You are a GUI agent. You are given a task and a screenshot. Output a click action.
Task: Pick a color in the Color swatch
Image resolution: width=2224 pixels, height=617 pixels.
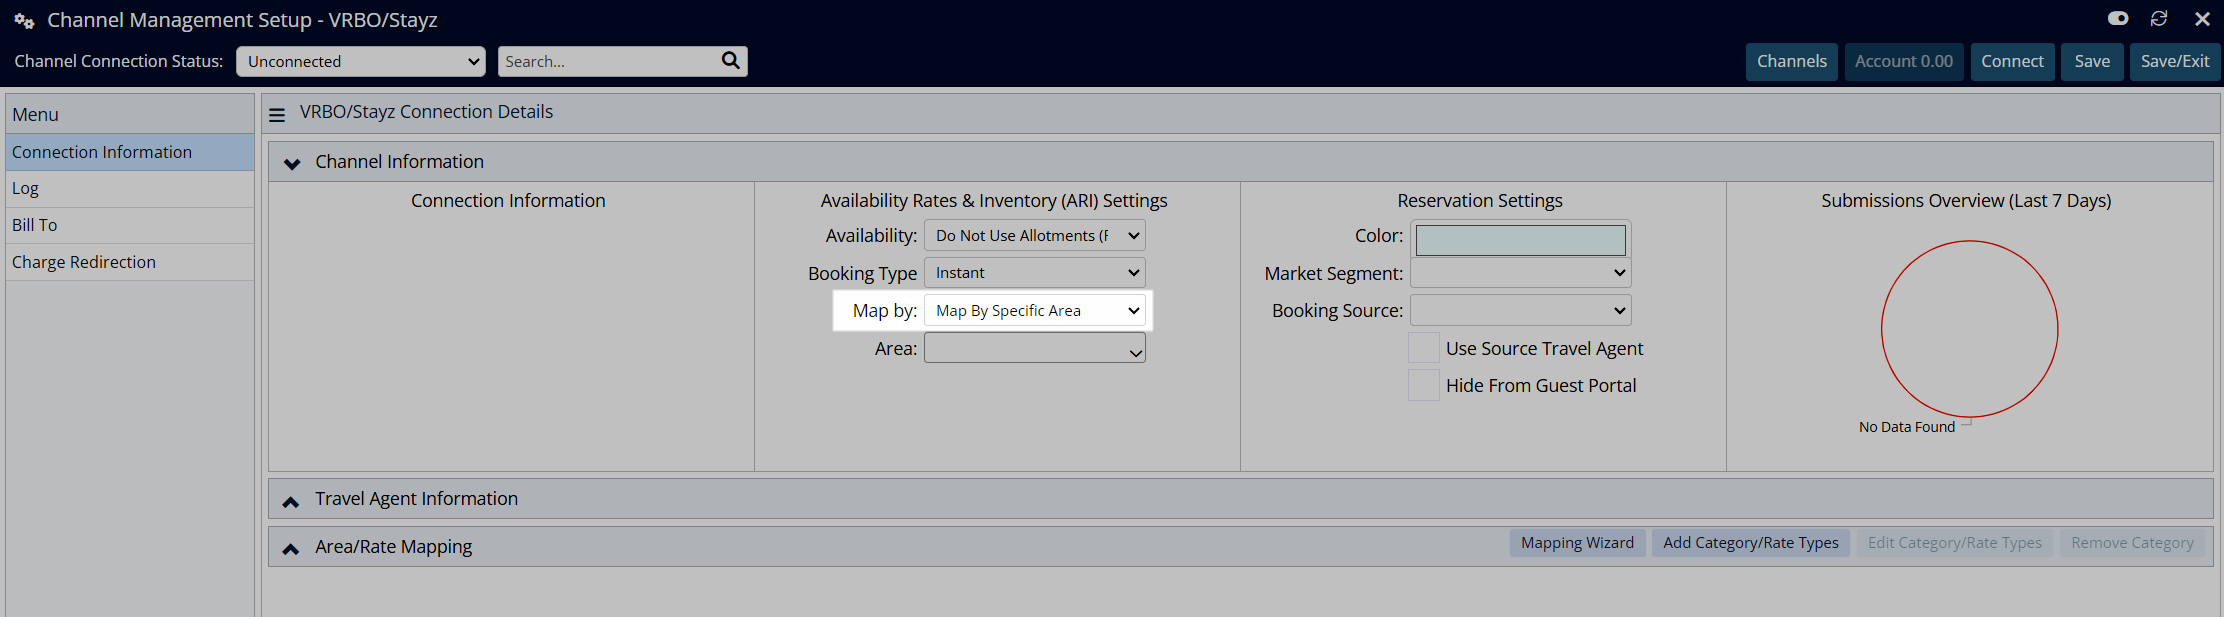click(x=1521, y=240)
